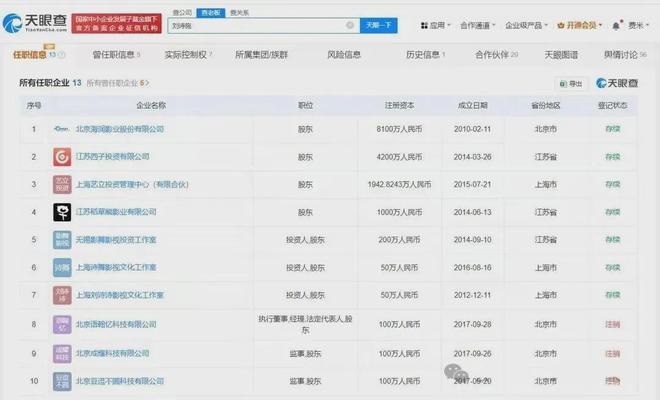Clear the search box with the X icon
This screenshot has height=400, width=660.
point(350,25)
